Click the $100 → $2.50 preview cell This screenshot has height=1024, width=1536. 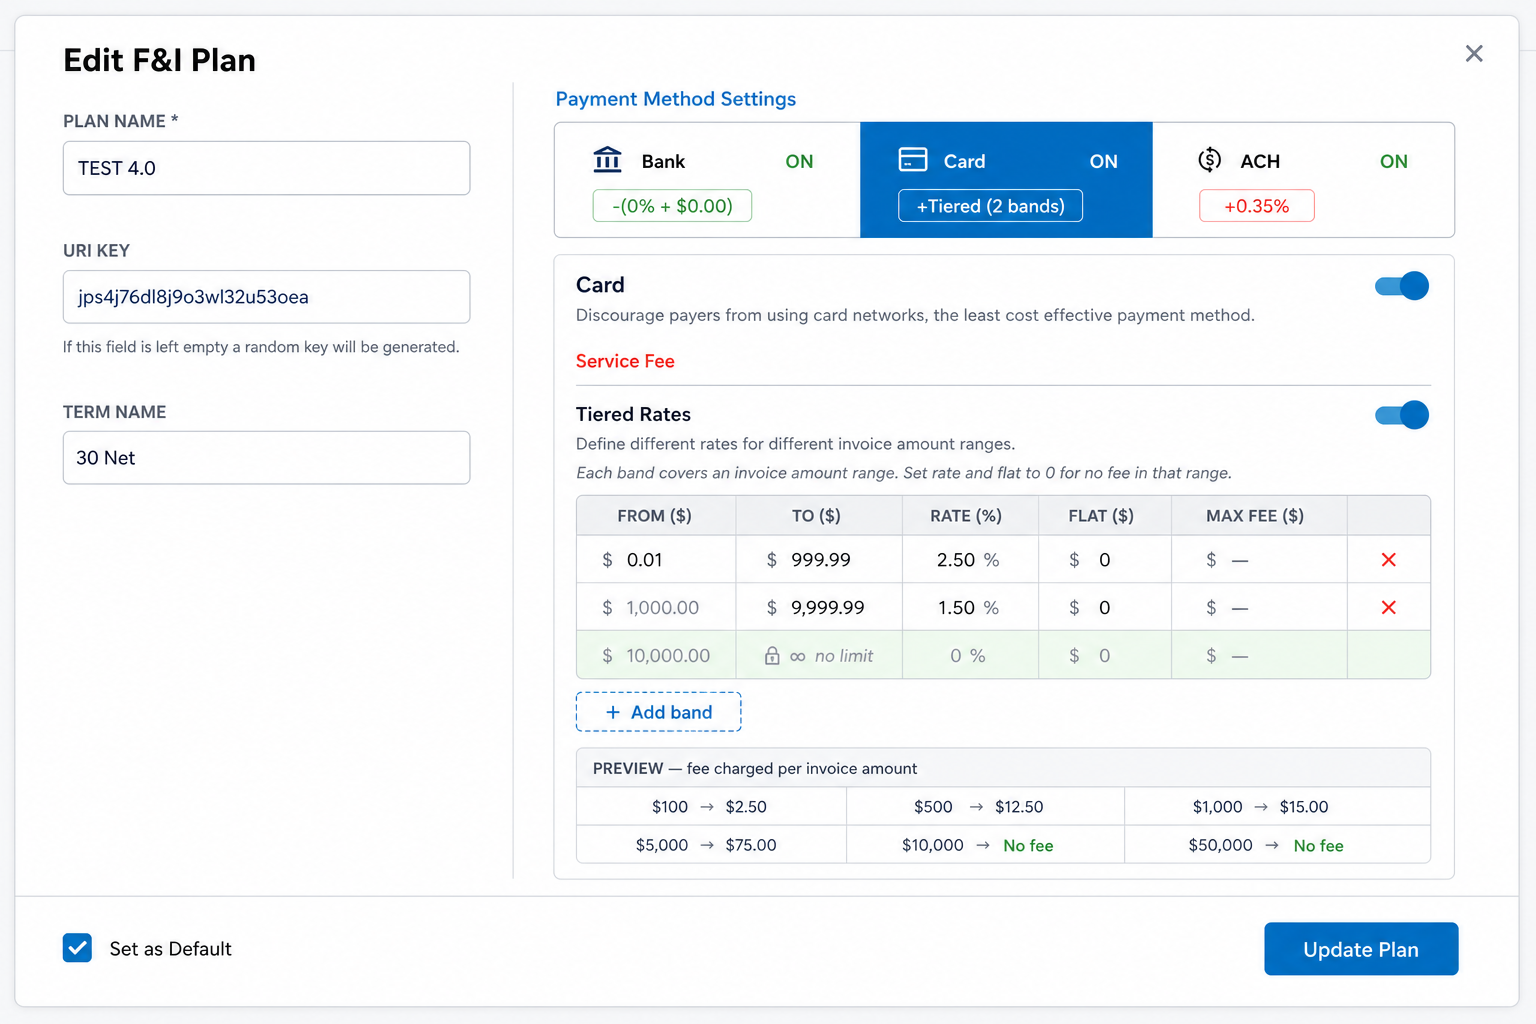pyautogui.click(x=711, y=807)
